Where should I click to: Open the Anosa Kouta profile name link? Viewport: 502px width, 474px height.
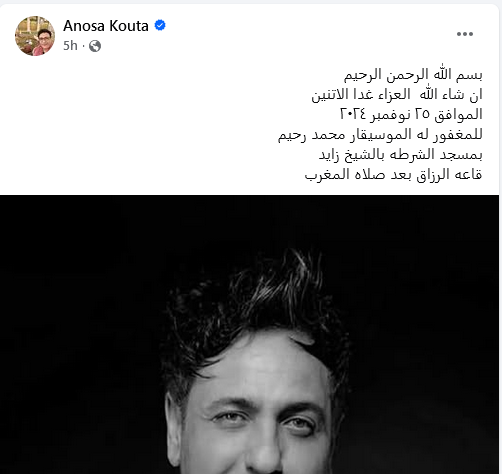click(x=106, y=26)
